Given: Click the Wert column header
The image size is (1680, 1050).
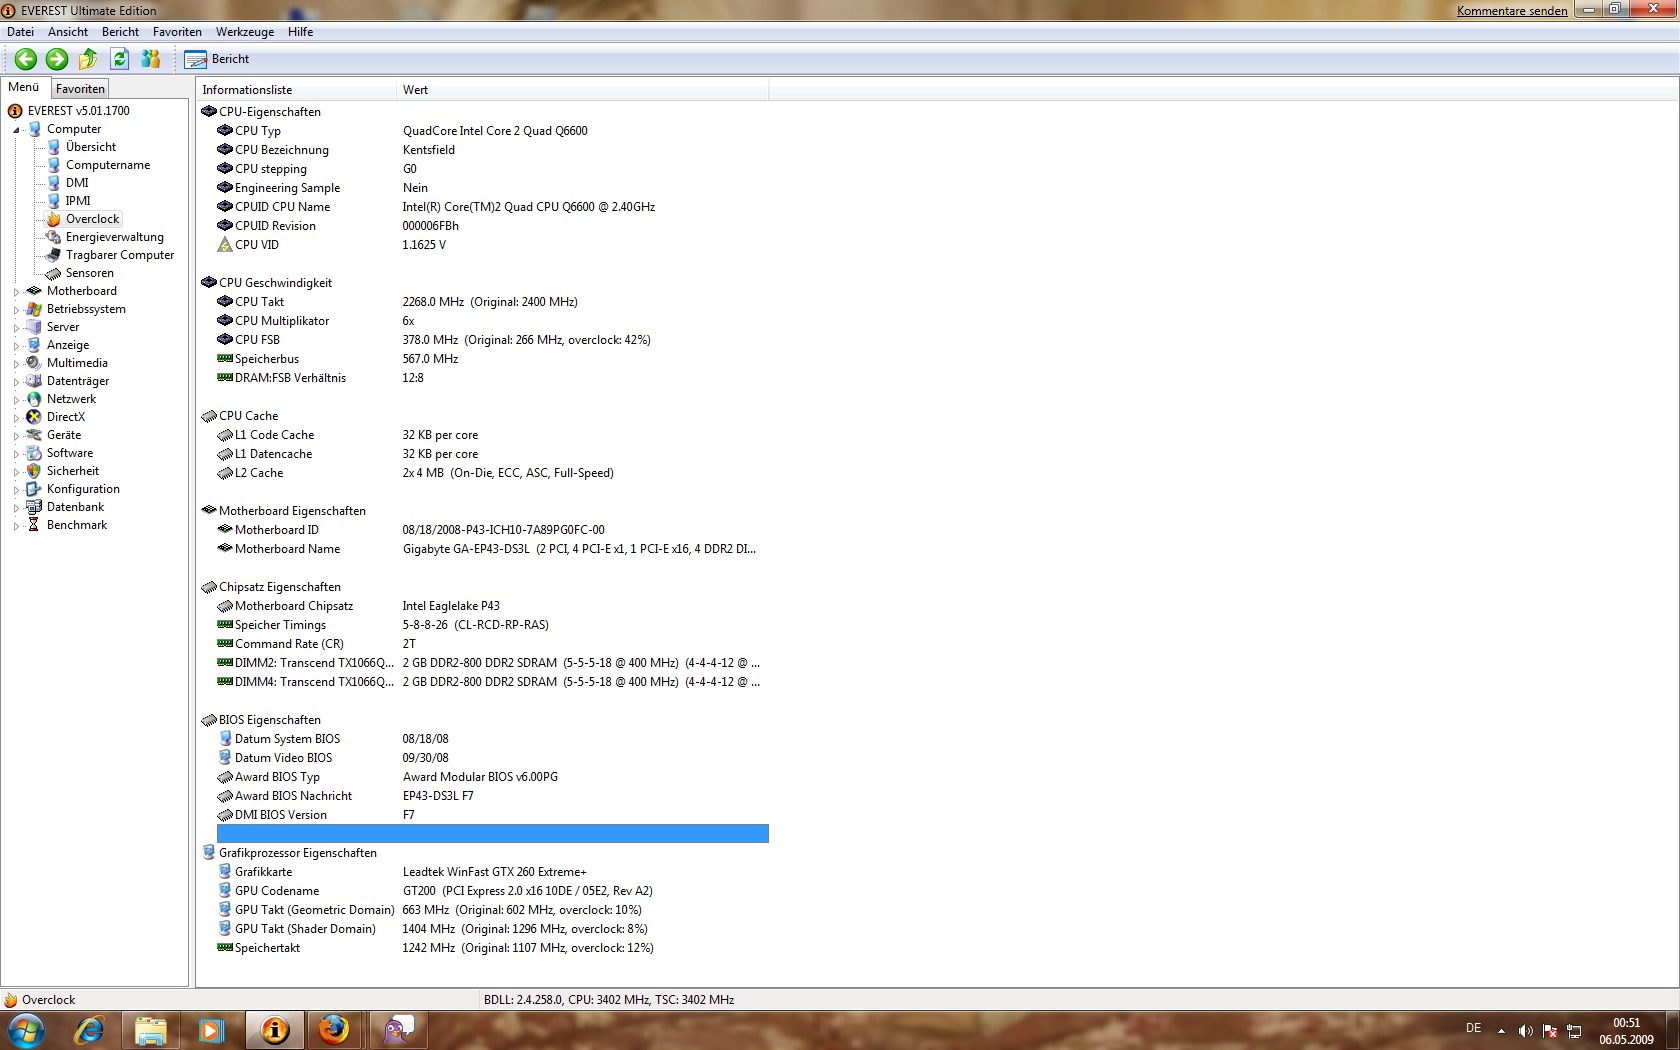Looking at the screenshot, I should 583,90.
